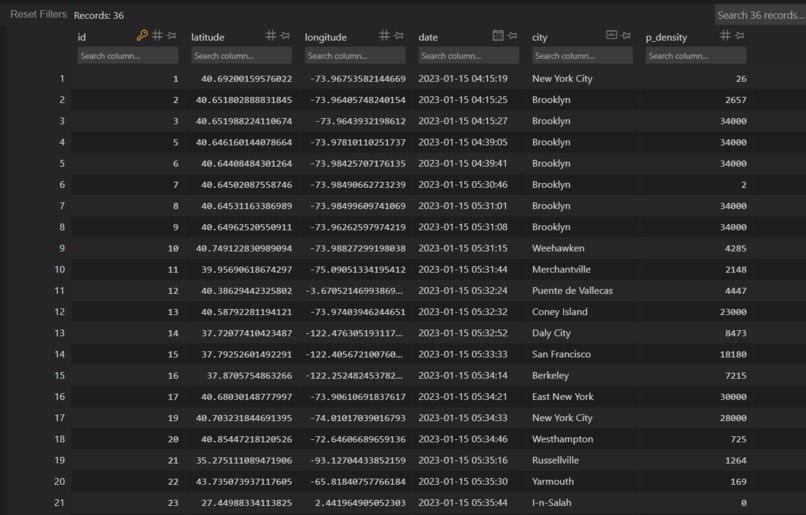The width and height of the screenshot is (806, 515).
Task: Click longitude cell 2.441964905052303
Action: pos(360,503)
